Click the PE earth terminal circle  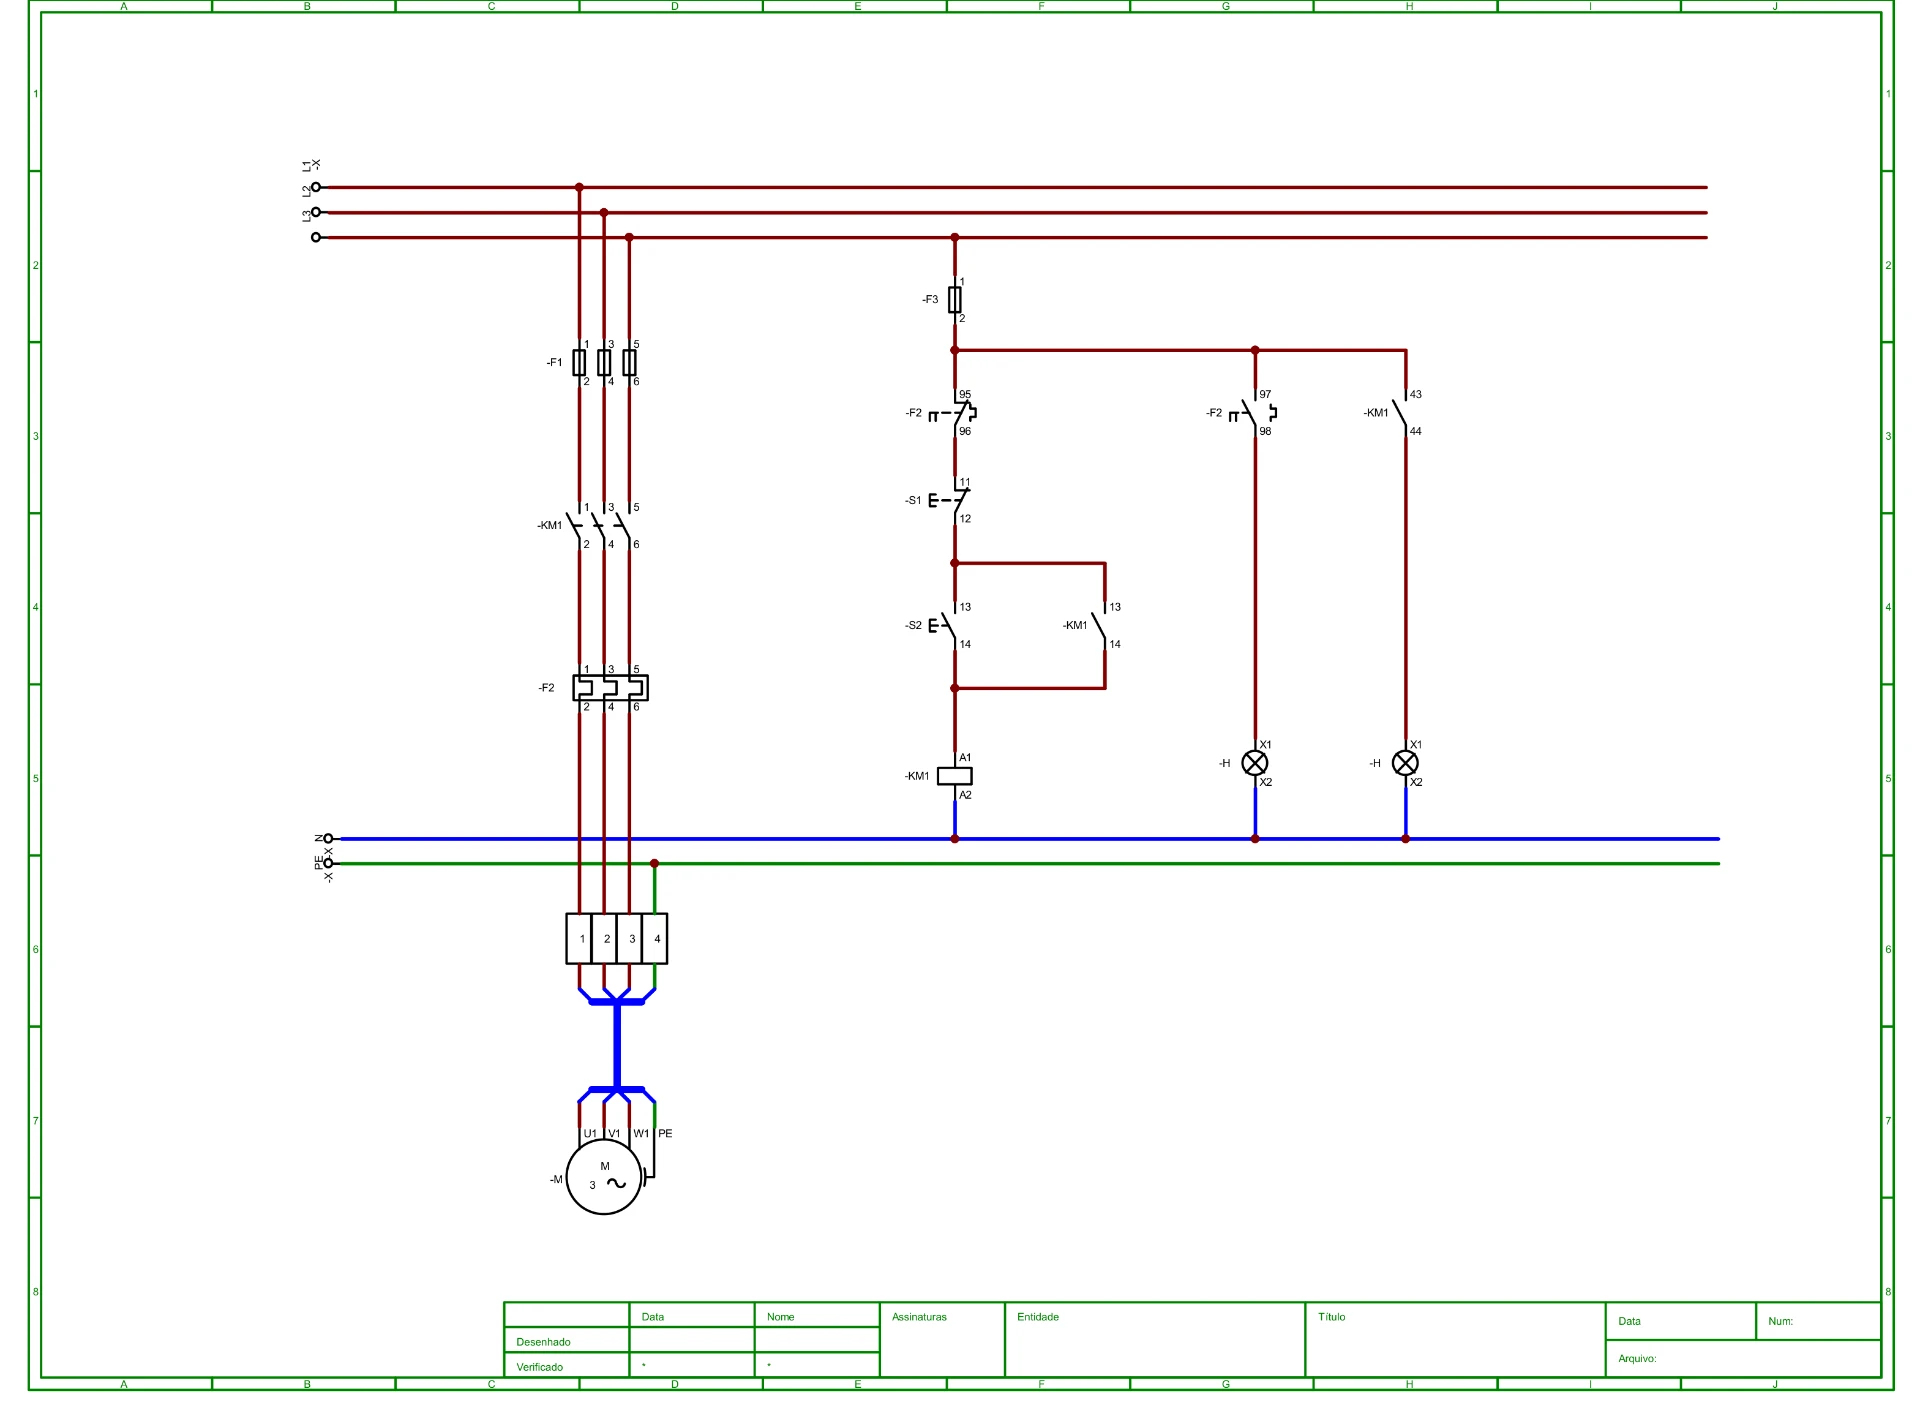pos(328,863)
